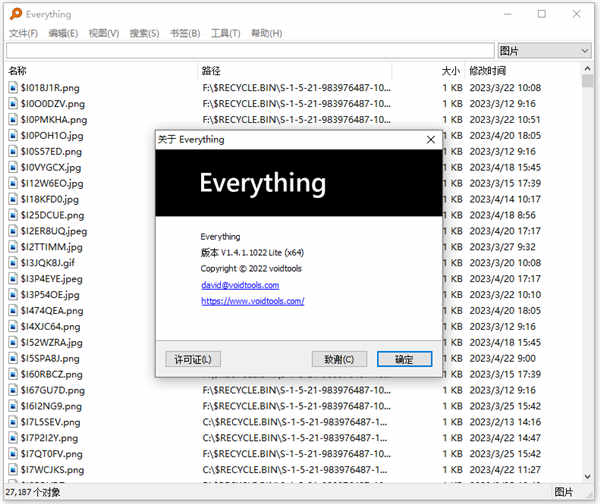
Task: Click the 许可证(L) button
Action: click(x=193, y=359)
